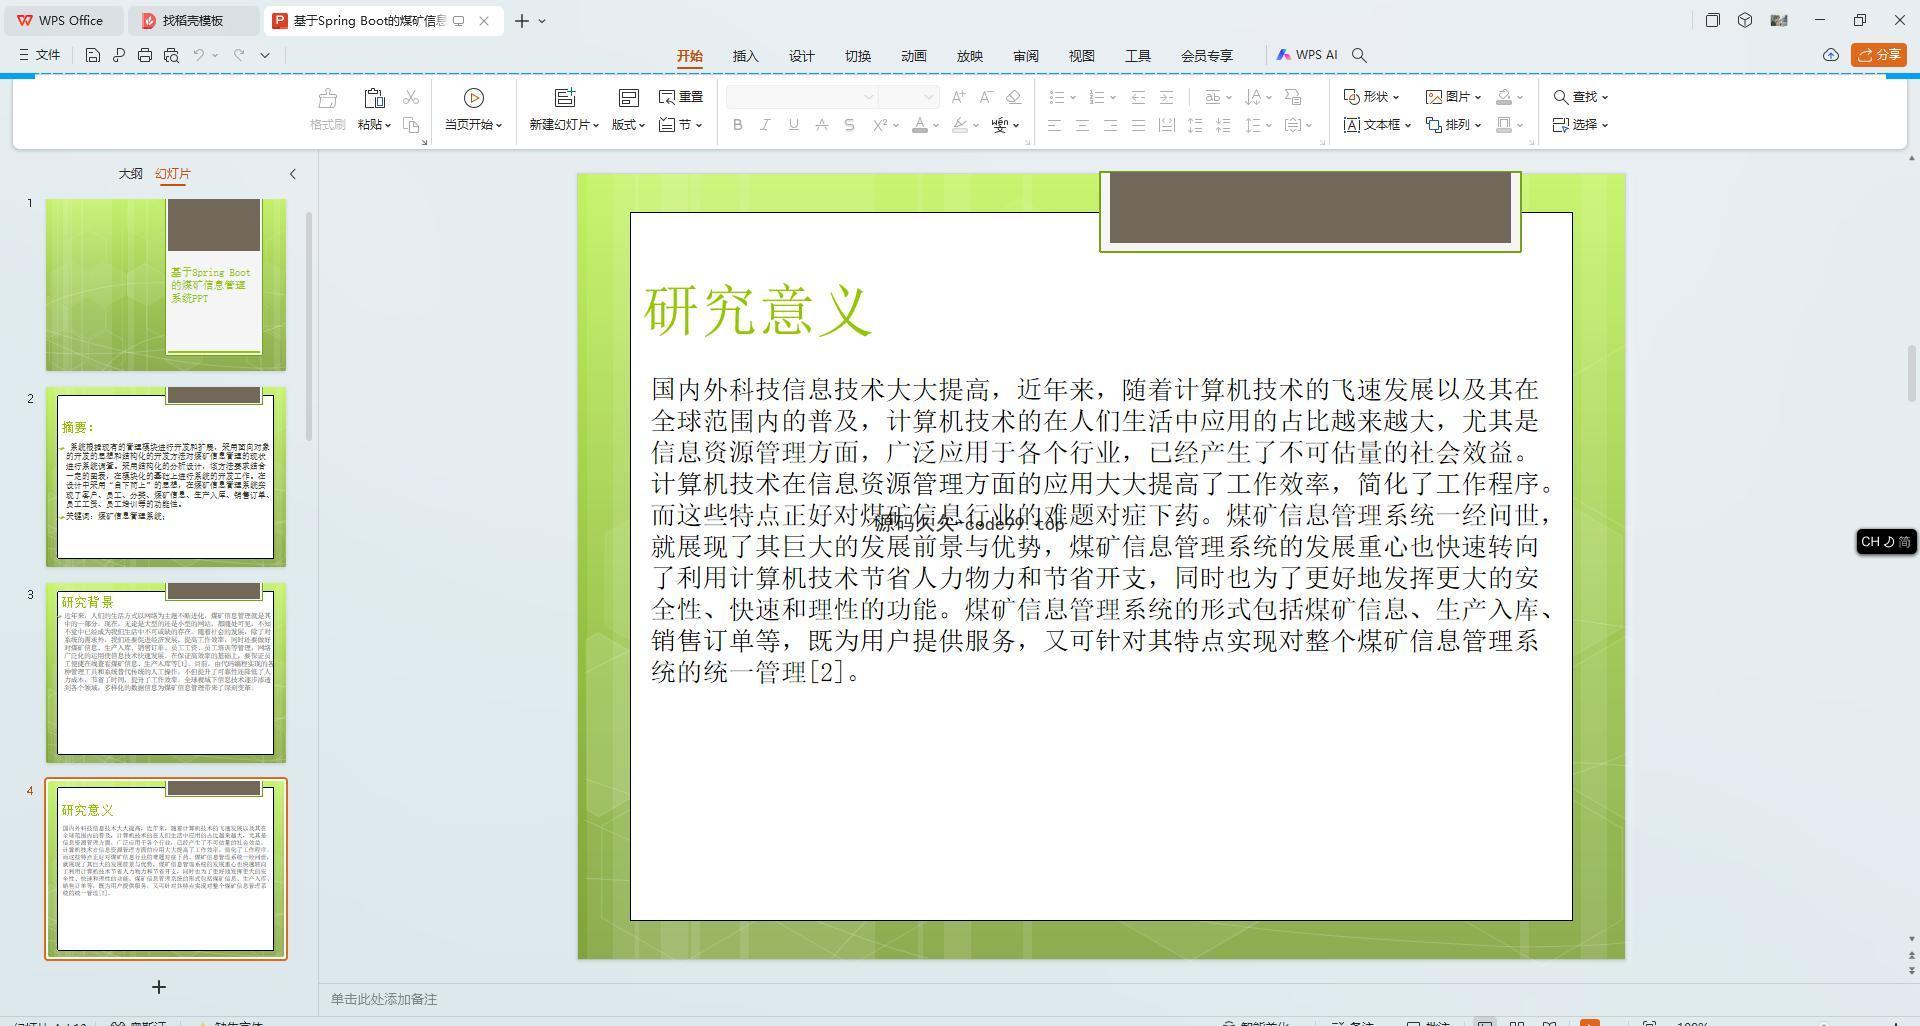Open the Layout (版式) dropdown

click(628, 125)
